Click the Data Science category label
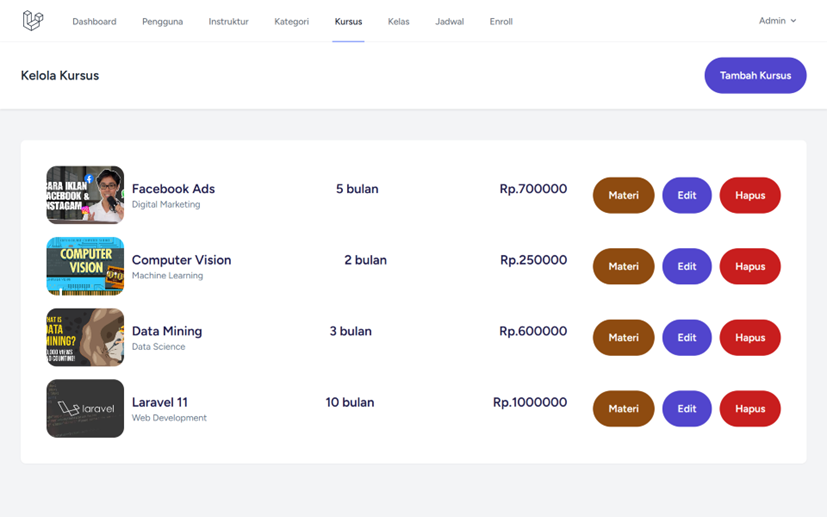This screenshot has width=827, height=517. 158,347
